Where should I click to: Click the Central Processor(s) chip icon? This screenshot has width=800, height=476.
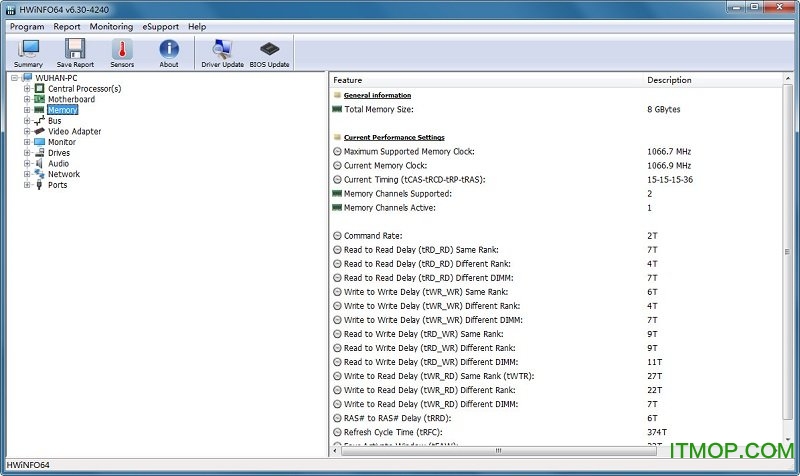[x=39, y=89]
